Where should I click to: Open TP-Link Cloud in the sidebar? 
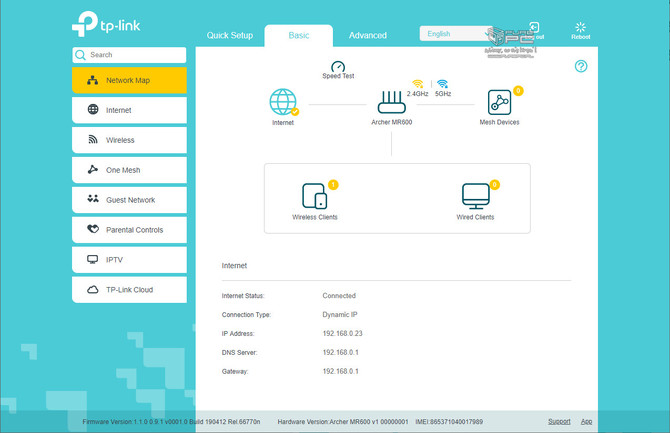coord(129,290)
